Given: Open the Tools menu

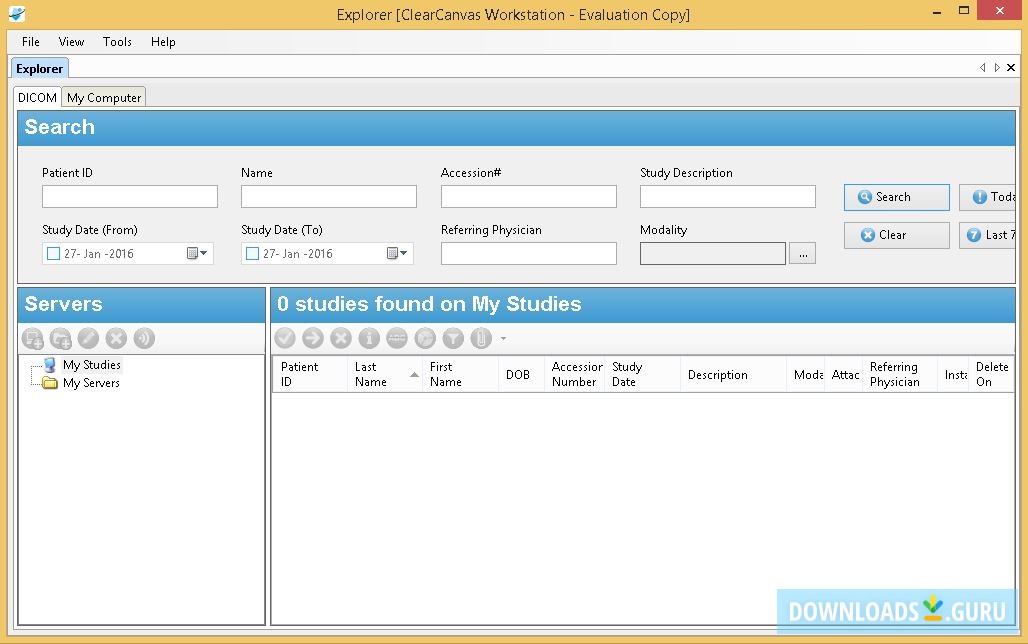Looking at the screenshot, I should [117, 42].
